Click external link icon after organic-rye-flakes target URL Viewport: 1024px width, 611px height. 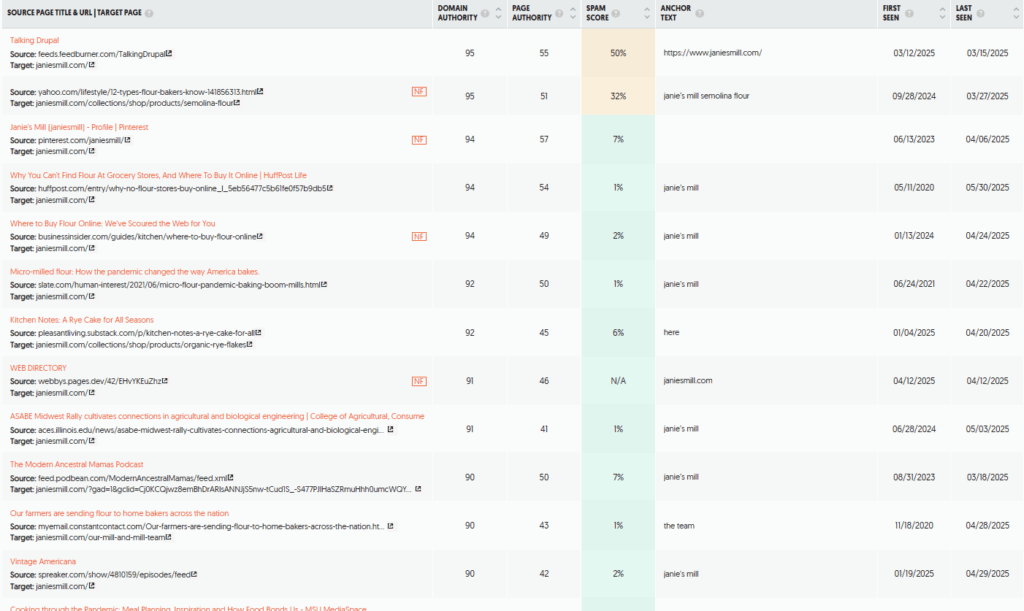(x=249, y=345)
